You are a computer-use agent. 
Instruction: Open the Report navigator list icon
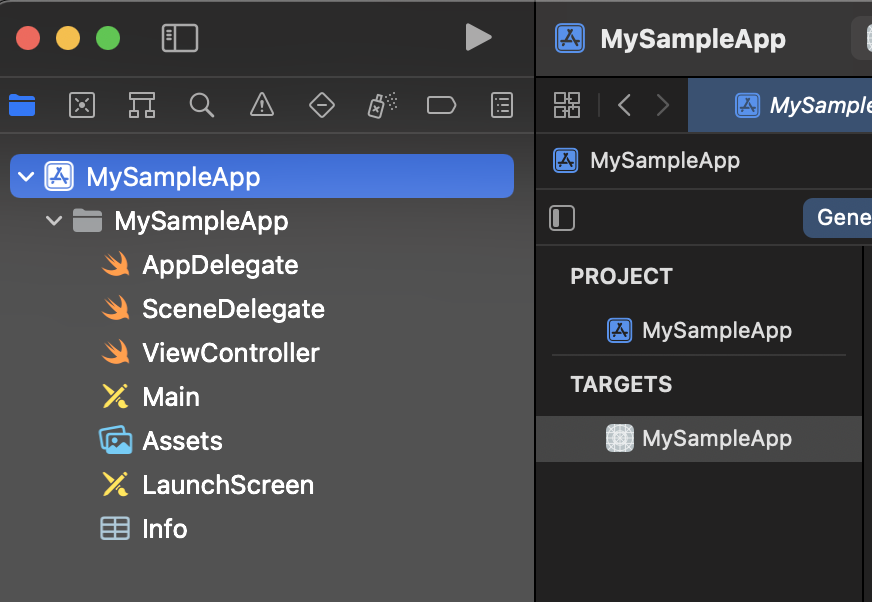coord(502,105)
